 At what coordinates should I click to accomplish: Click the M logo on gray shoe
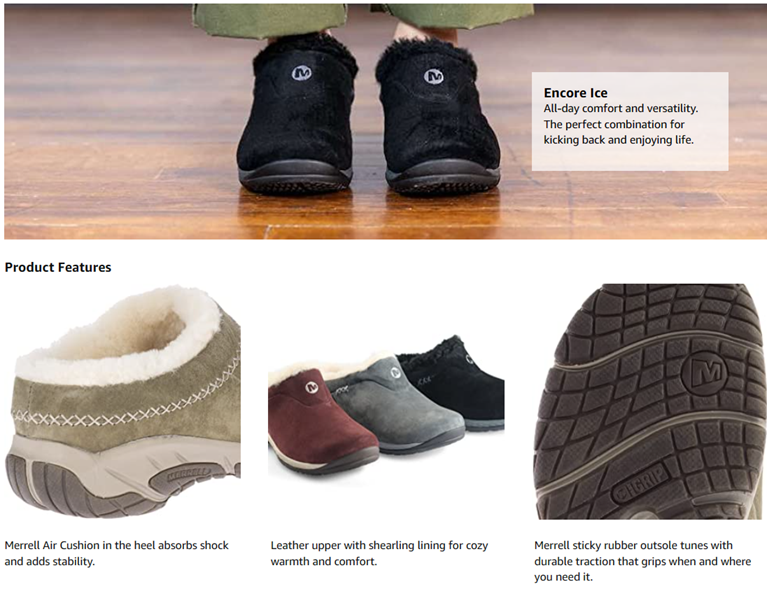pos(396,373)
